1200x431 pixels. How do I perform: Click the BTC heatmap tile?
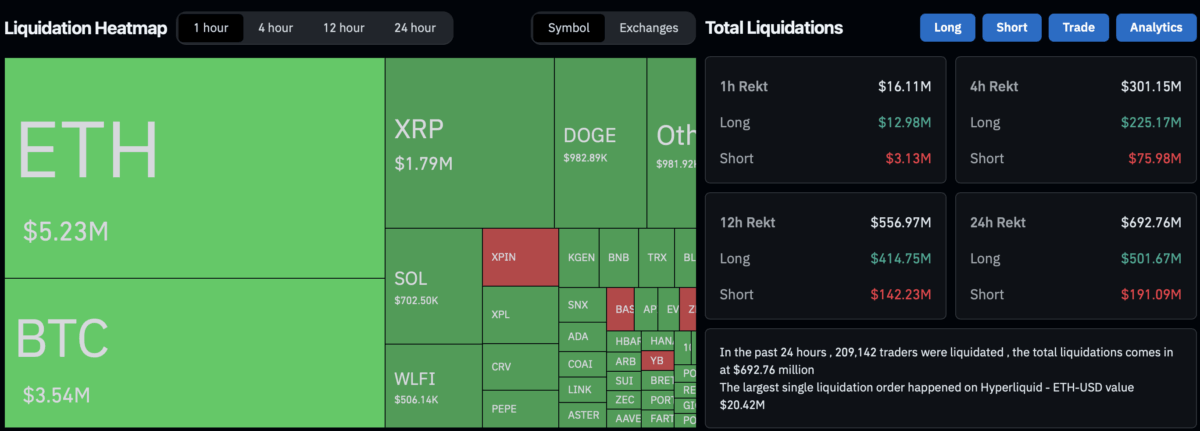click(195, 353)
